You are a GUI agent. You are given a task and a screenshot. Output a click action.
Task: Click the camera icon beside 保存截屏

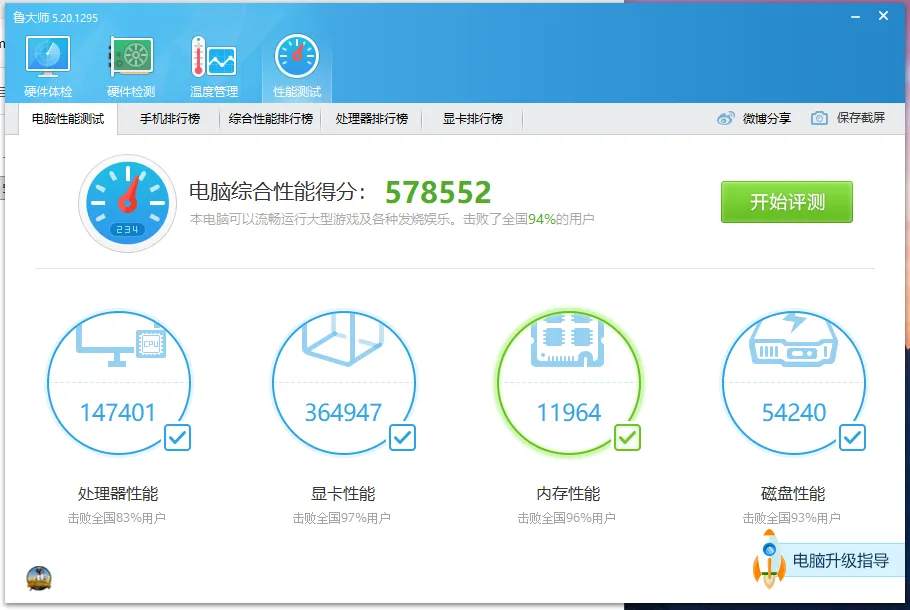[x=819, y=118]
